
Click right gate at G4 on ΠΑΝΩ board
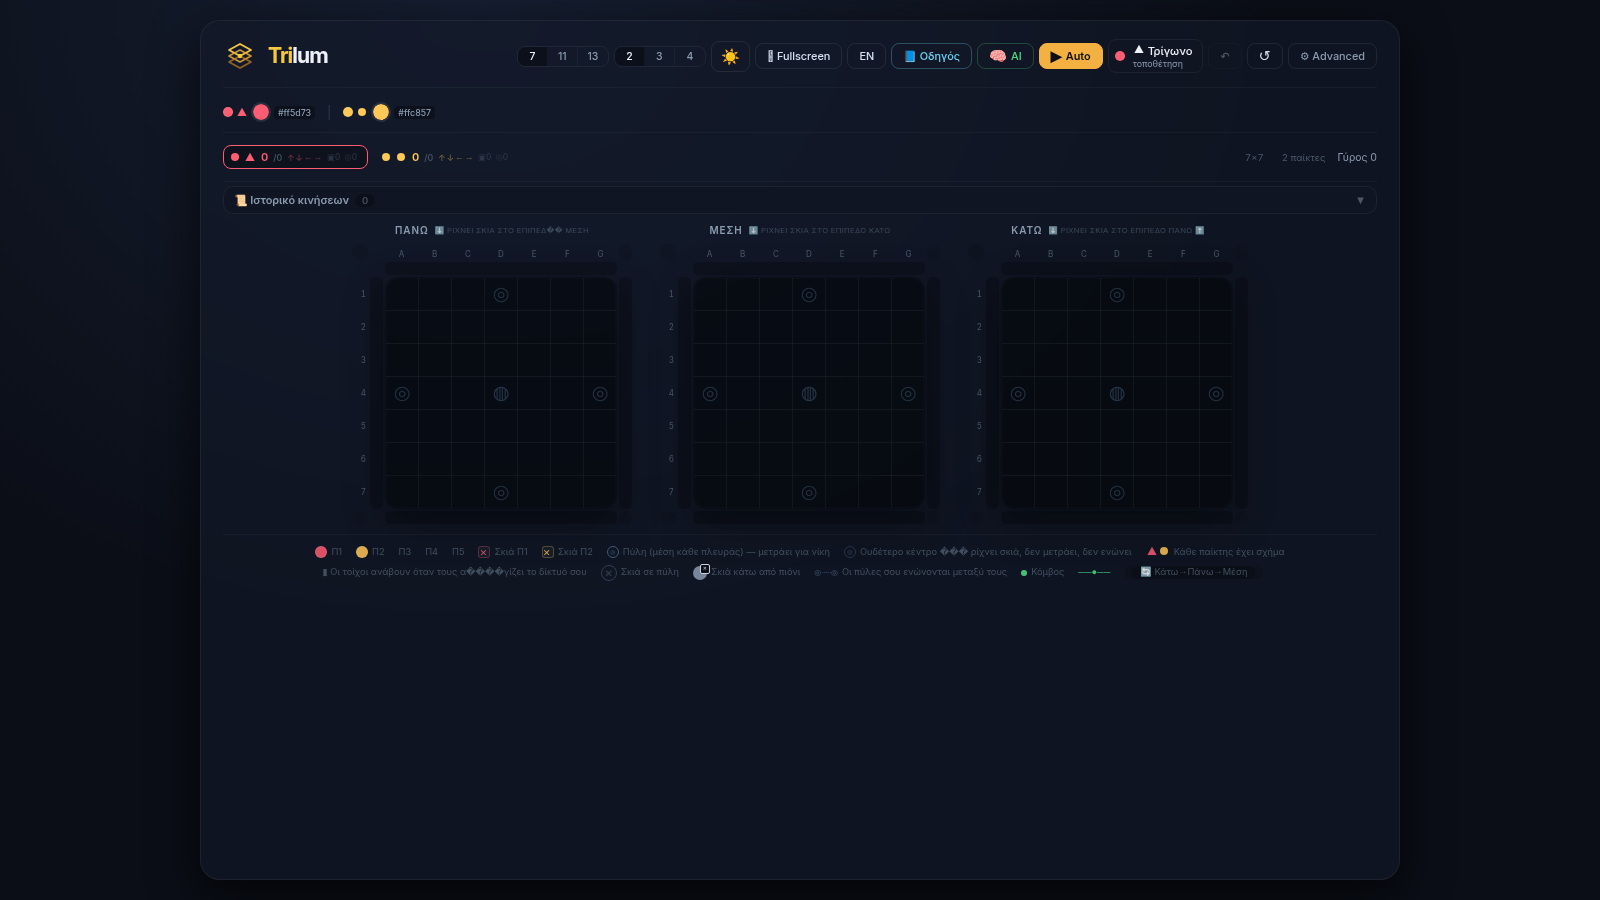600,394
